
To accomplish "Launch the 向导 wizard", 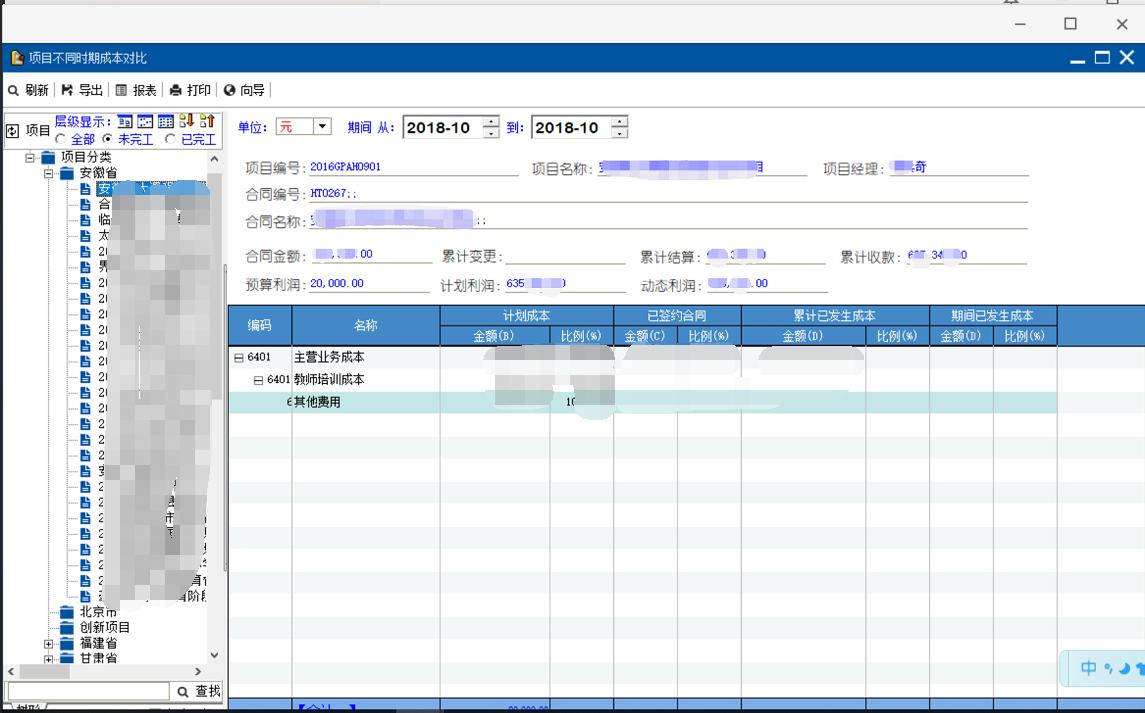I will [245, 90].
